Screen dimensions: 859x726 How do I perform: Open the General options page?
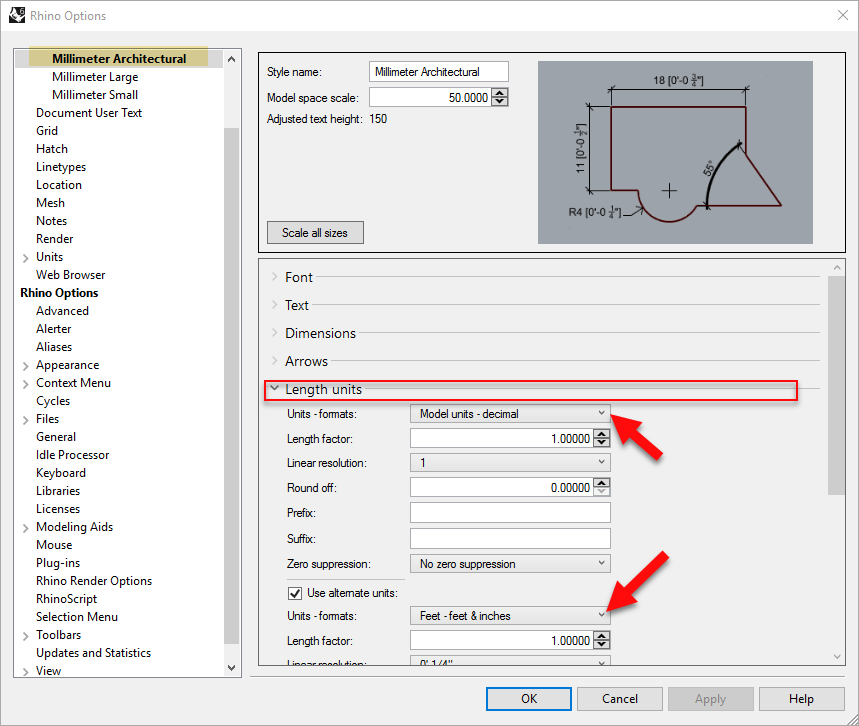click(x=56, y=437)
